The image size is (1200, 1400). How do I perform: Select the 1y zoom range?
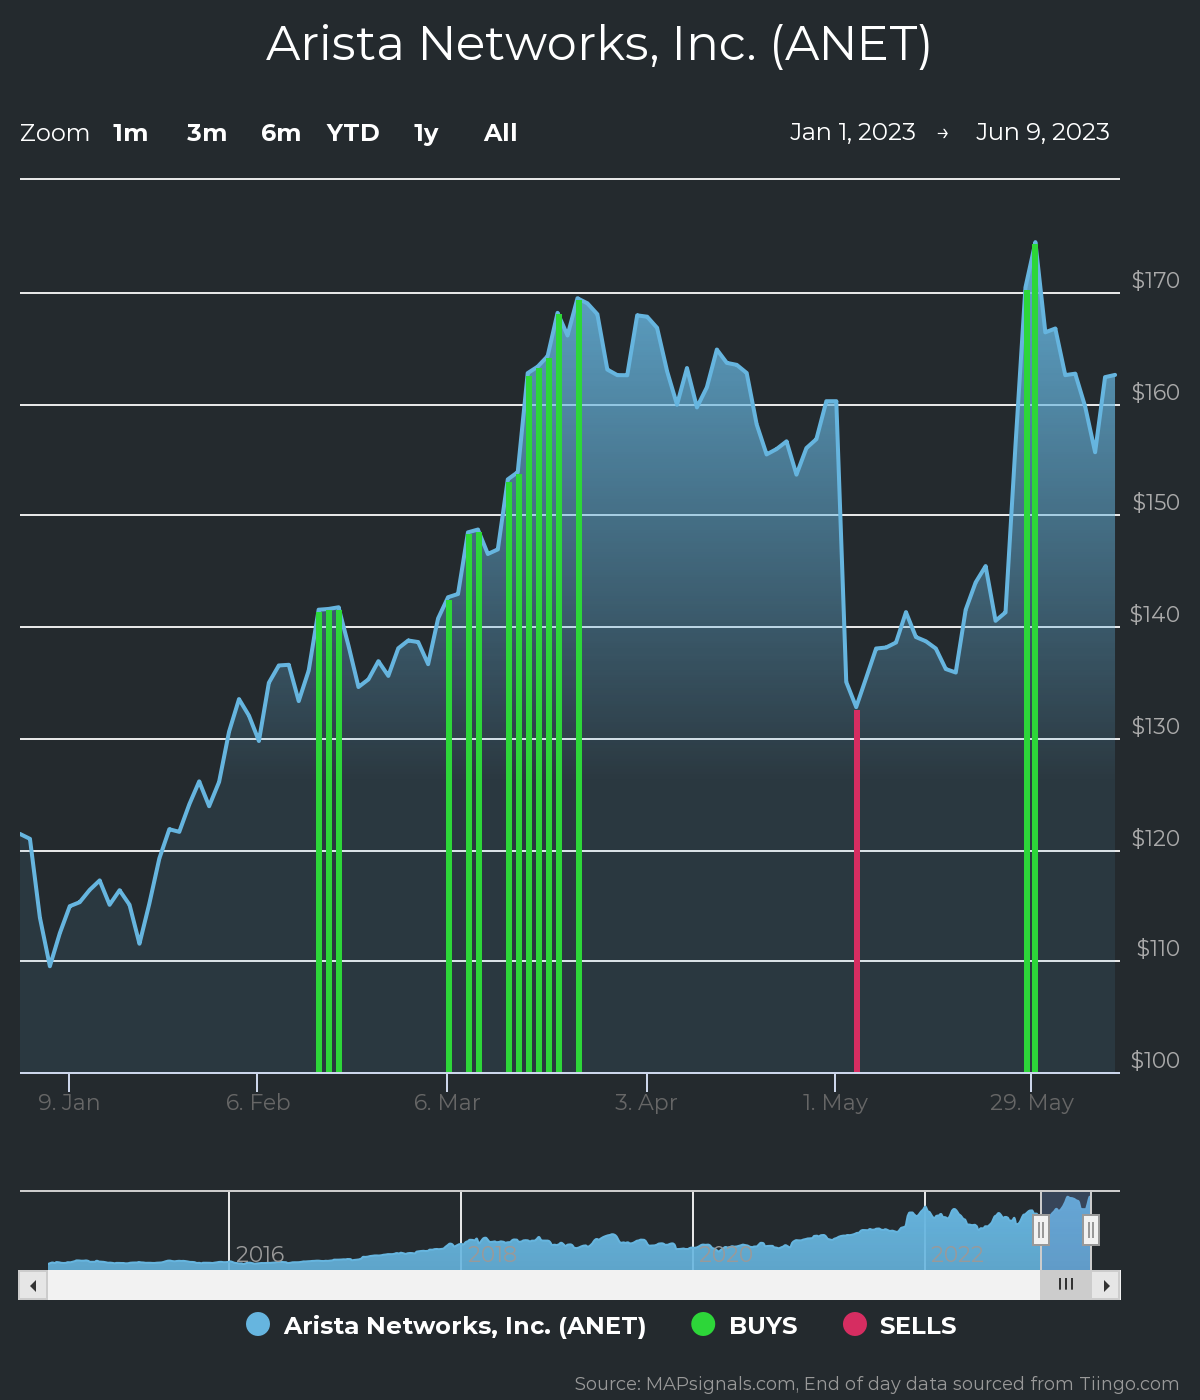pos(426,133)
